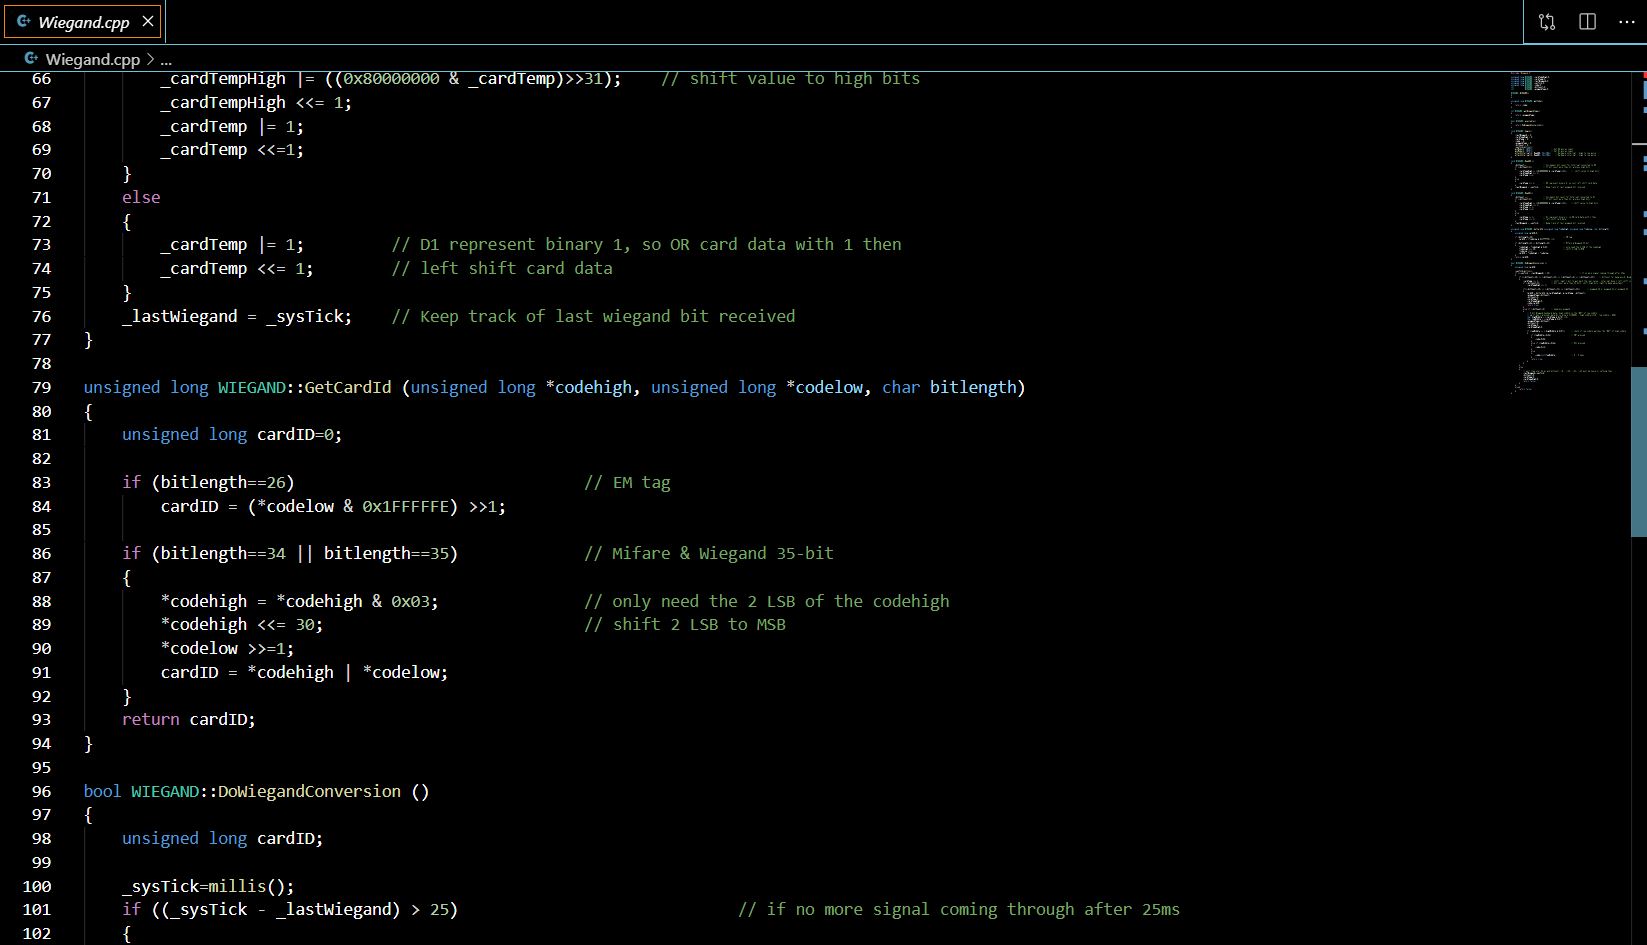This screenshot has height=945, width=1647.
Task: Click the 'shift 2 LSB to MSB' comment
Action: click(x=685, y=624)
